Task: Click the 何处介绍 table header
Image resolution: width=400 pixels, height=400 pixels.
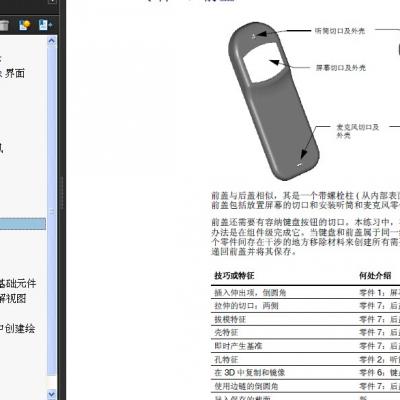Action: coord(375,276)
